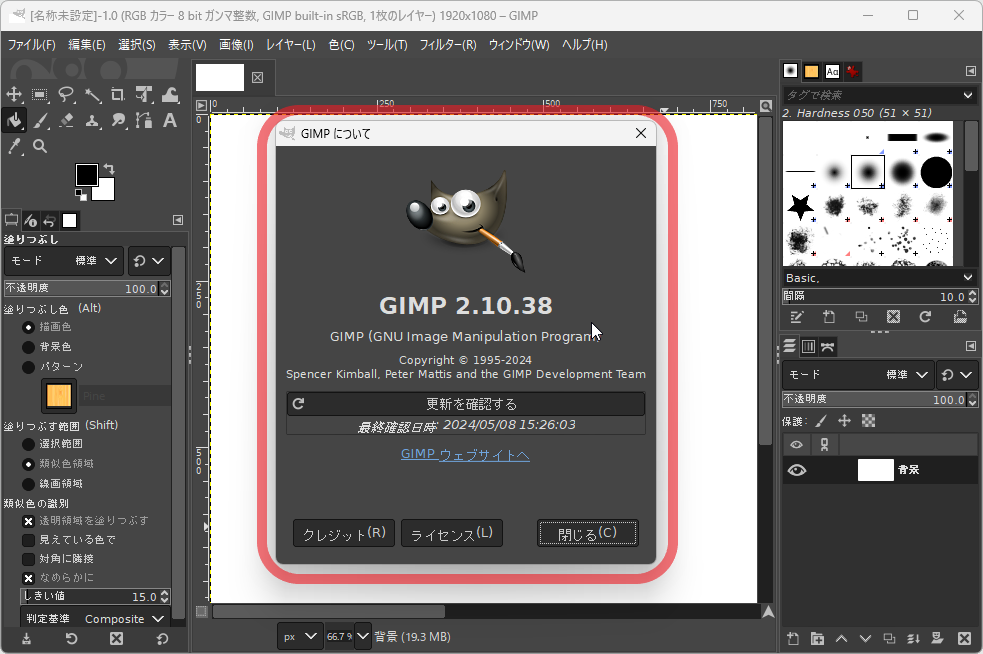
Task: Select the Zoom tool
Action: (40, 147)
